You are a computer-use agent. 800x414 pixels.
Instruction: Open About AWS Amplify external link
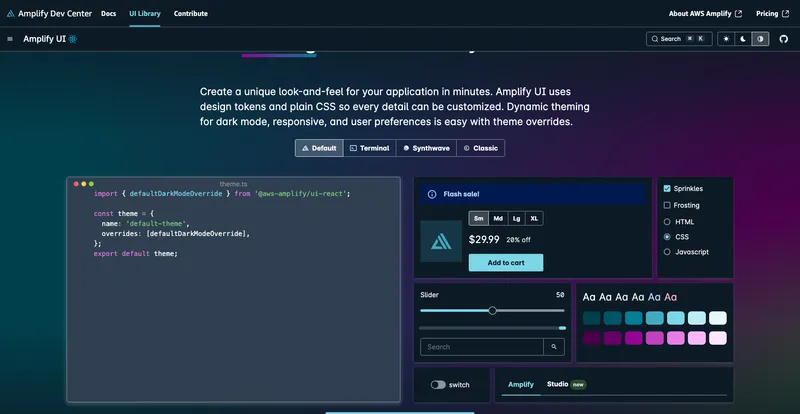[x=705, y=14]
